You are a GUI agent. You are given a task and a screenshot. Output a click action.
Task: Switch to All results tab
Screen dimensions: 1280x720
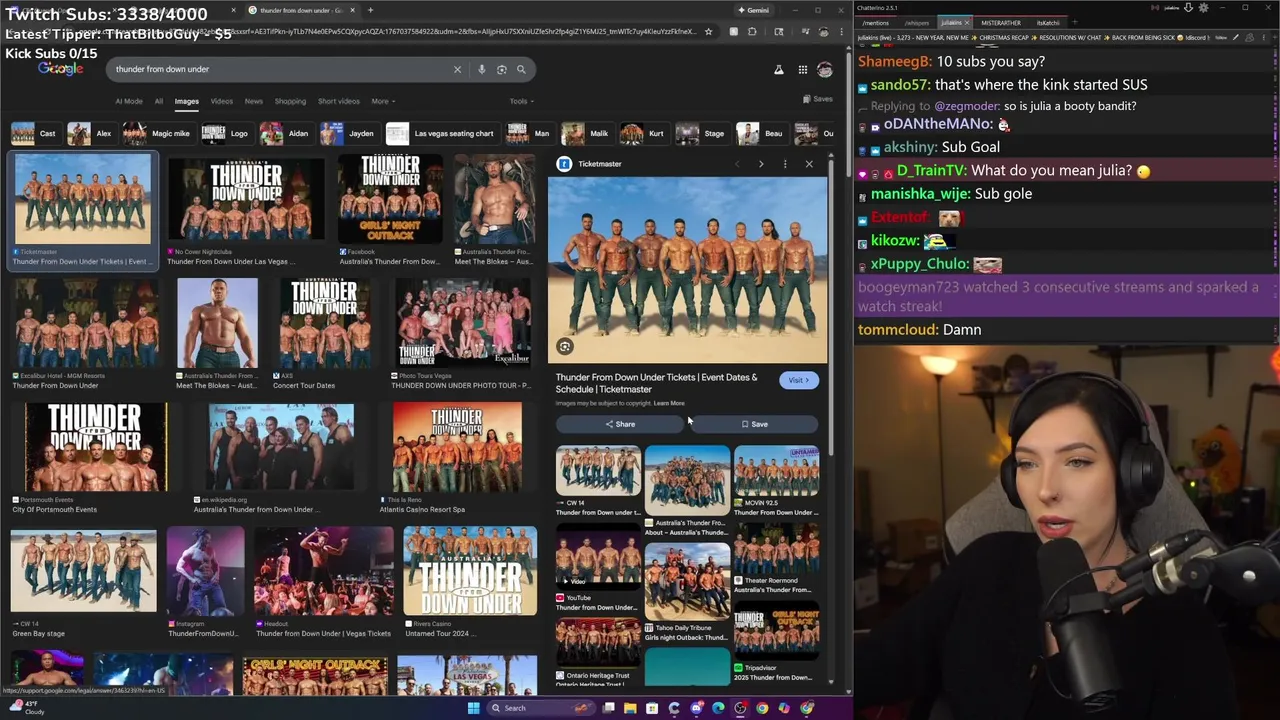point(158,101)
